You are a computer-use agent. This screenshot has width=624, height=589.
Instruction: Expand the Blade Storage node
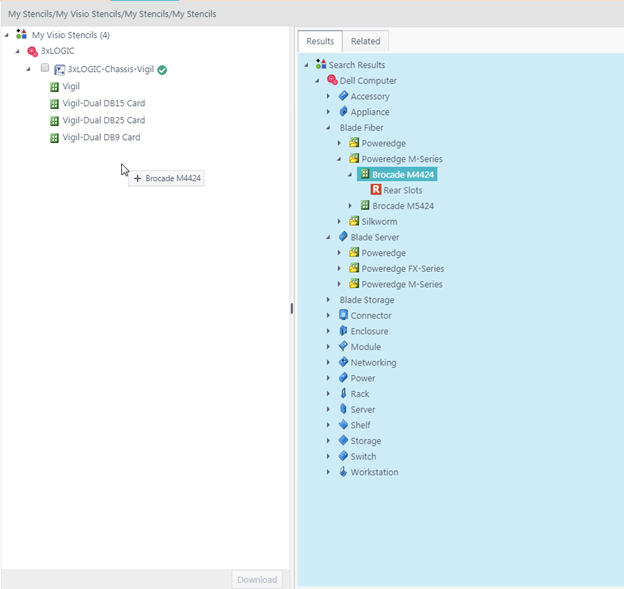(328, 300)
